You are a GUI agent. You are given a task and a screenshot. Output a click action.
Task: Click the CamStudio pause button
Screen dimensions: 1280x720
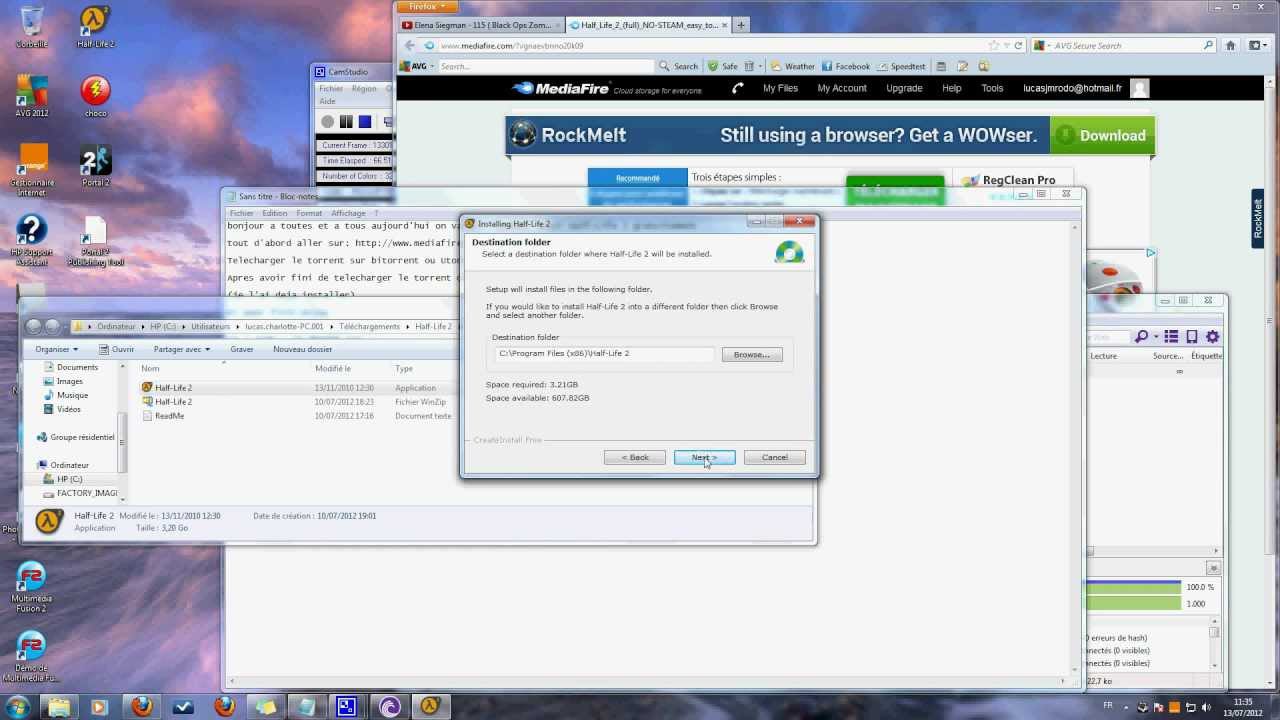pos(346,122)
